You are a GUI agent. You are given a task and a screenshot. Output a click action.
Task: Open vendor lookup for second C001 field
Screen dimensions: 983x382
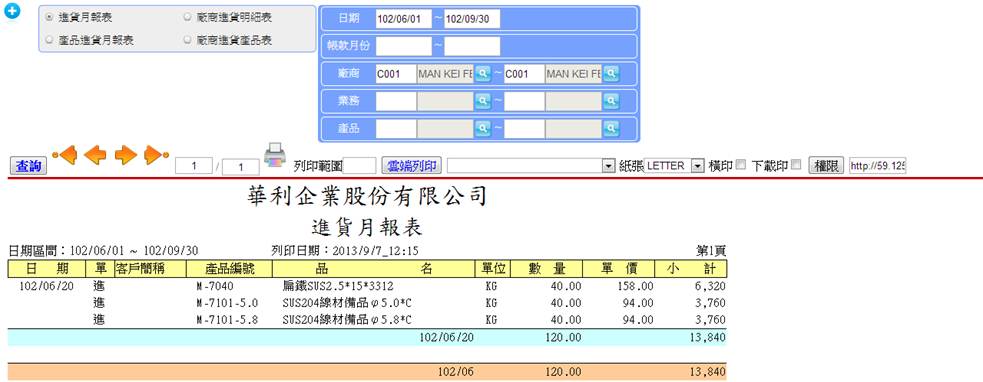point(611,74)
